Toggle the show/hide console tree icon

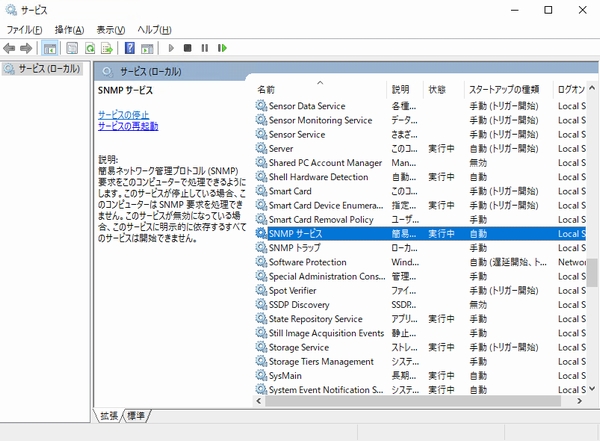click(50, 48)
